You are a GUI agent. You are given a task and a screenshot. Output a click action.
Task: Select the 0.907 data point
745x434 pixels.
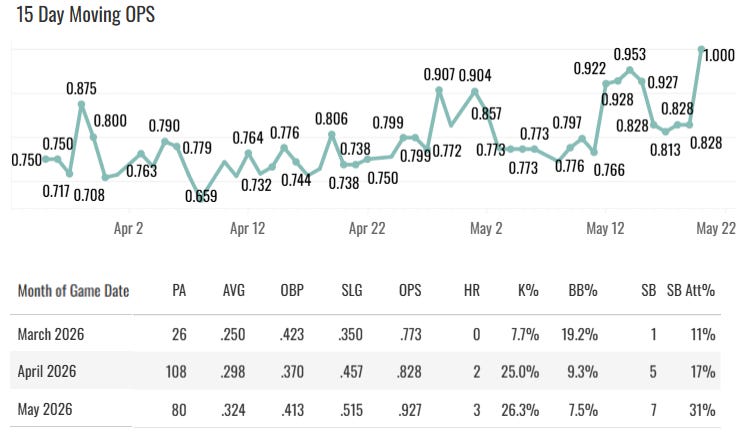pyautogui.click(x=439, y=90)
